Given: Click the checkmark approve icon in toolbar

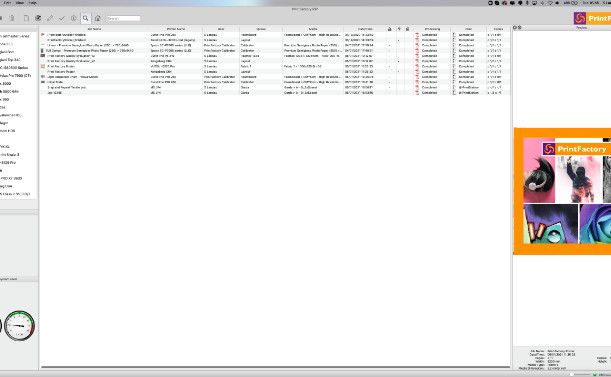Looking at the screenshot, I should coord(62,18).
